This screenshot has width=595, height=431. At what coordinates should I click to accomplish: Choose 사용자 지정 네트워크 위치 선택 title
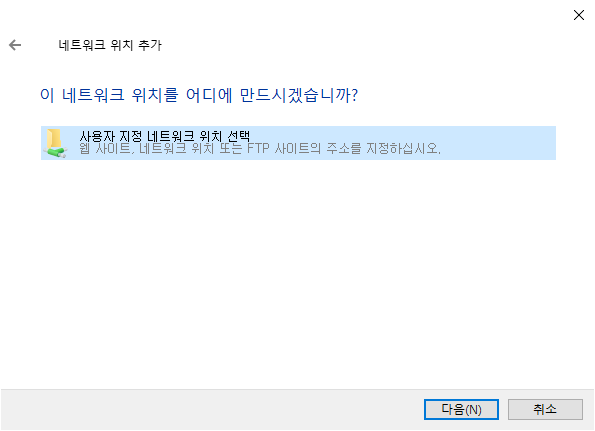click(165, 136)
